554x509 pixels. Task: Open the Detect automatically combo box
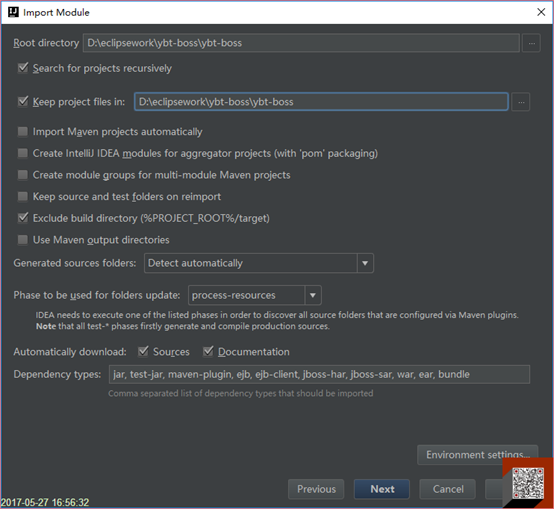[x=259, y=263]
